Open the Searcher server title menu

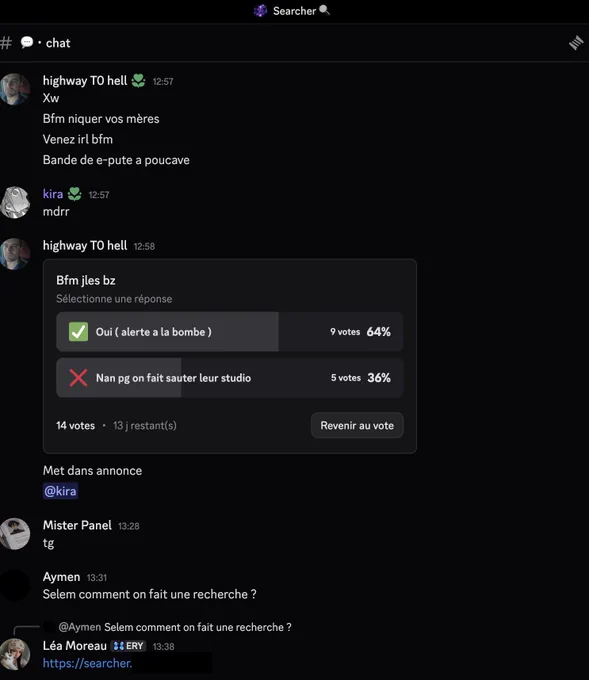pyautogui.click(x=294, y=11)
